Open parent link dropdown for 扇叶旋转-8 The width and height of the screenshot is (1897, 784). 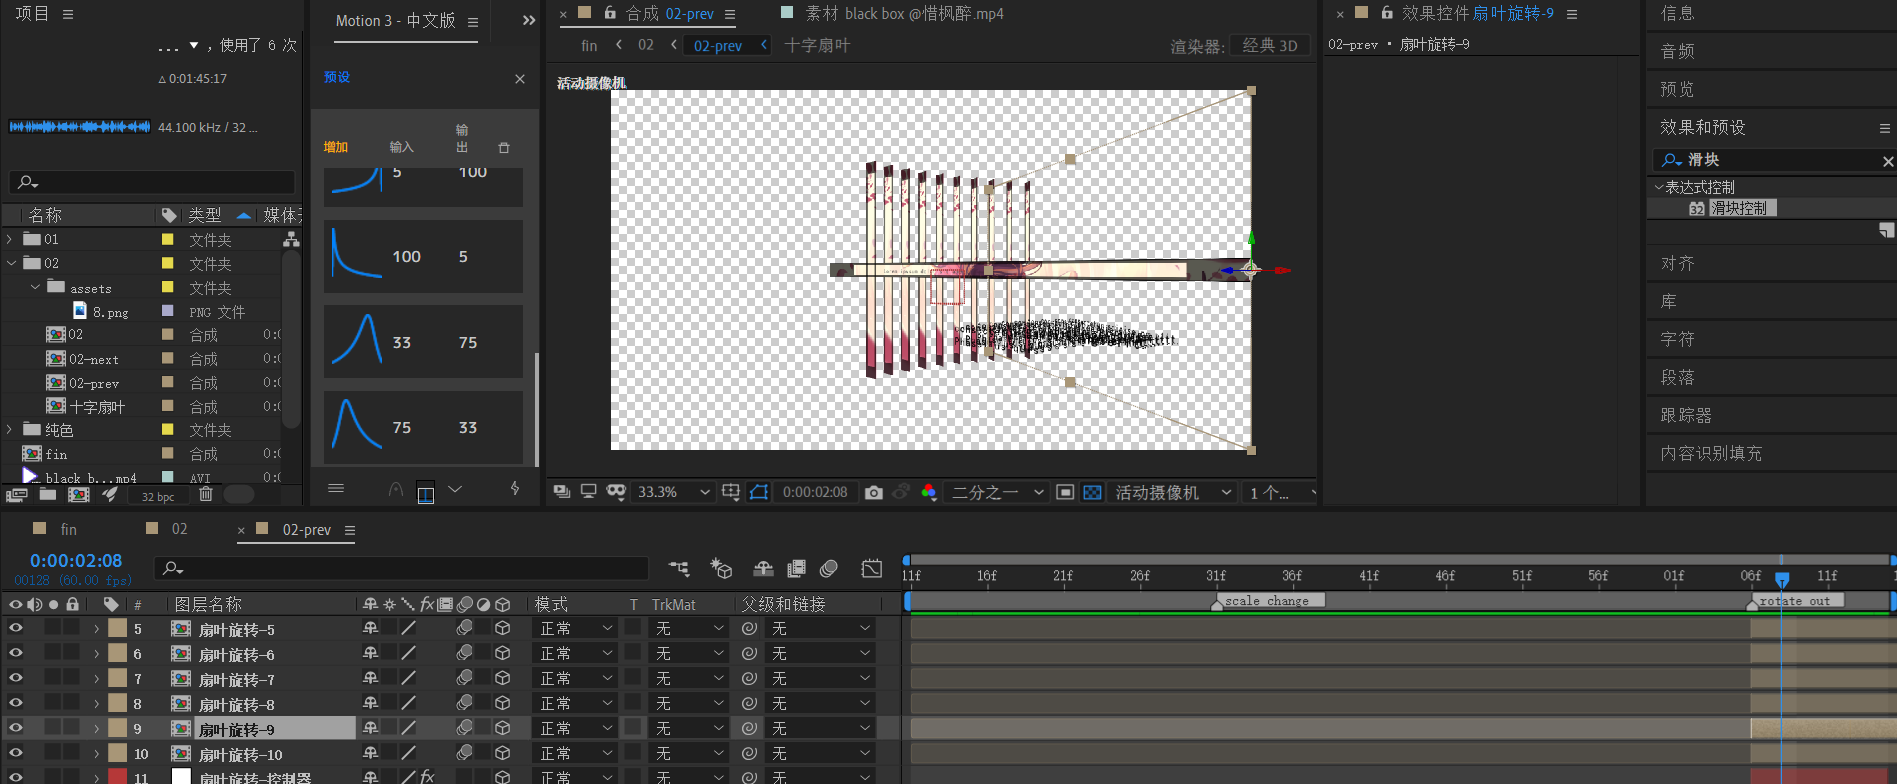coord(821,704)
